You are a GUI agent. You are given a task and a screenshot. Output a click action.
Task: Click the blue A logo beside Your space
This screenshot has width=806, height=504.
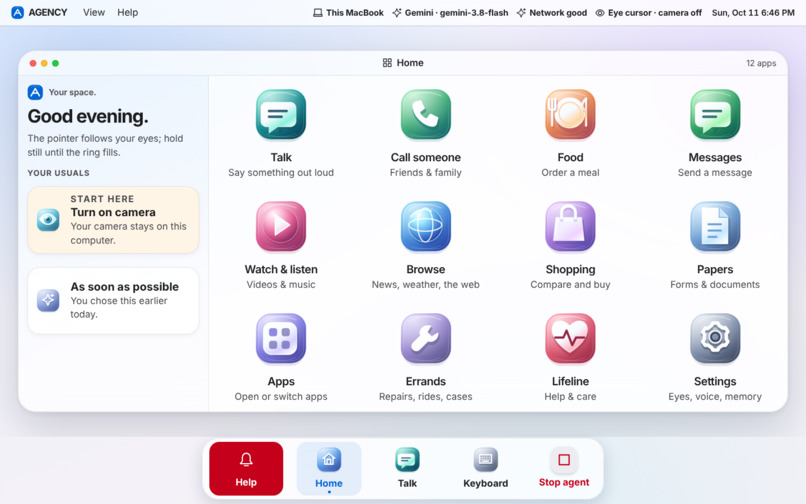[35, 92]
